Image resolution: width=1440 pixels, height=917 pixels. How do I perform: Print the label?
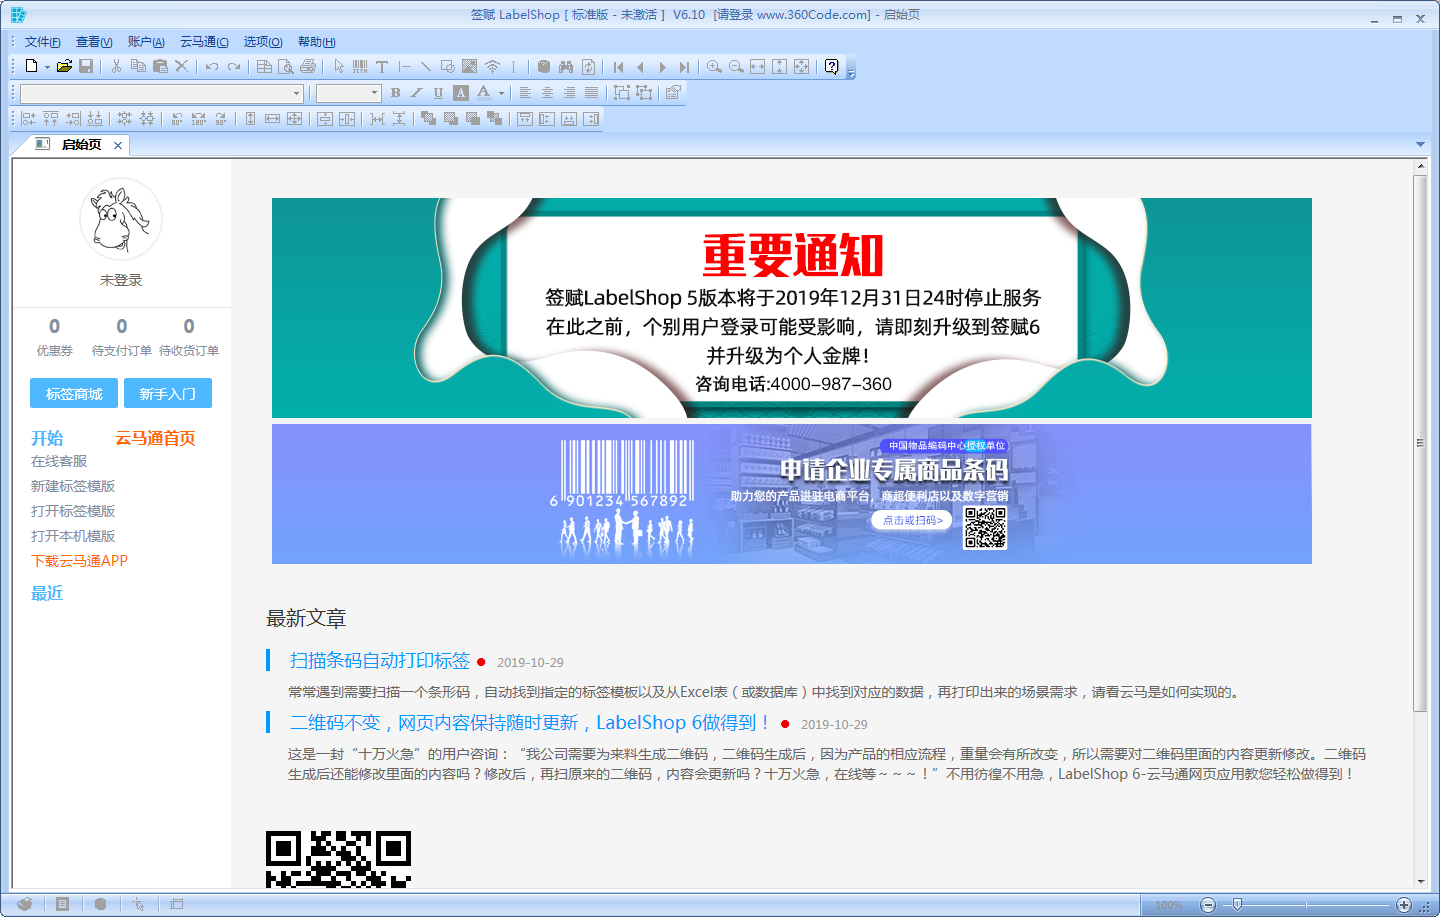pyautogui.click(x=308, y=67)
